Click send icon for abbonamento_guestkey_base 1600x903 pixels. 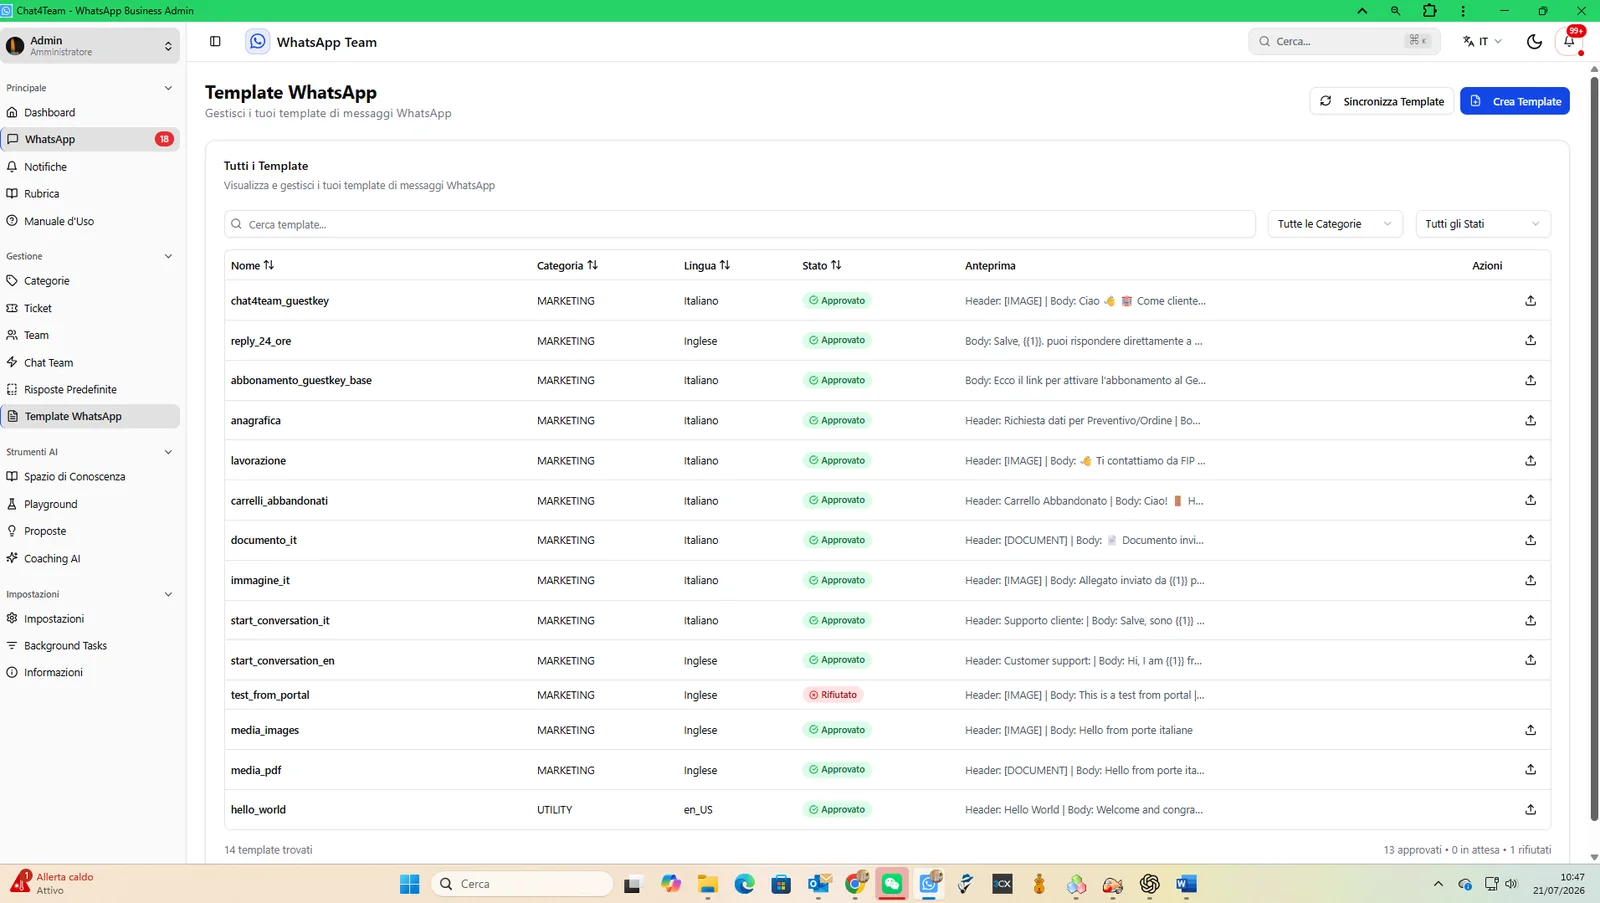pos(1530,380)
